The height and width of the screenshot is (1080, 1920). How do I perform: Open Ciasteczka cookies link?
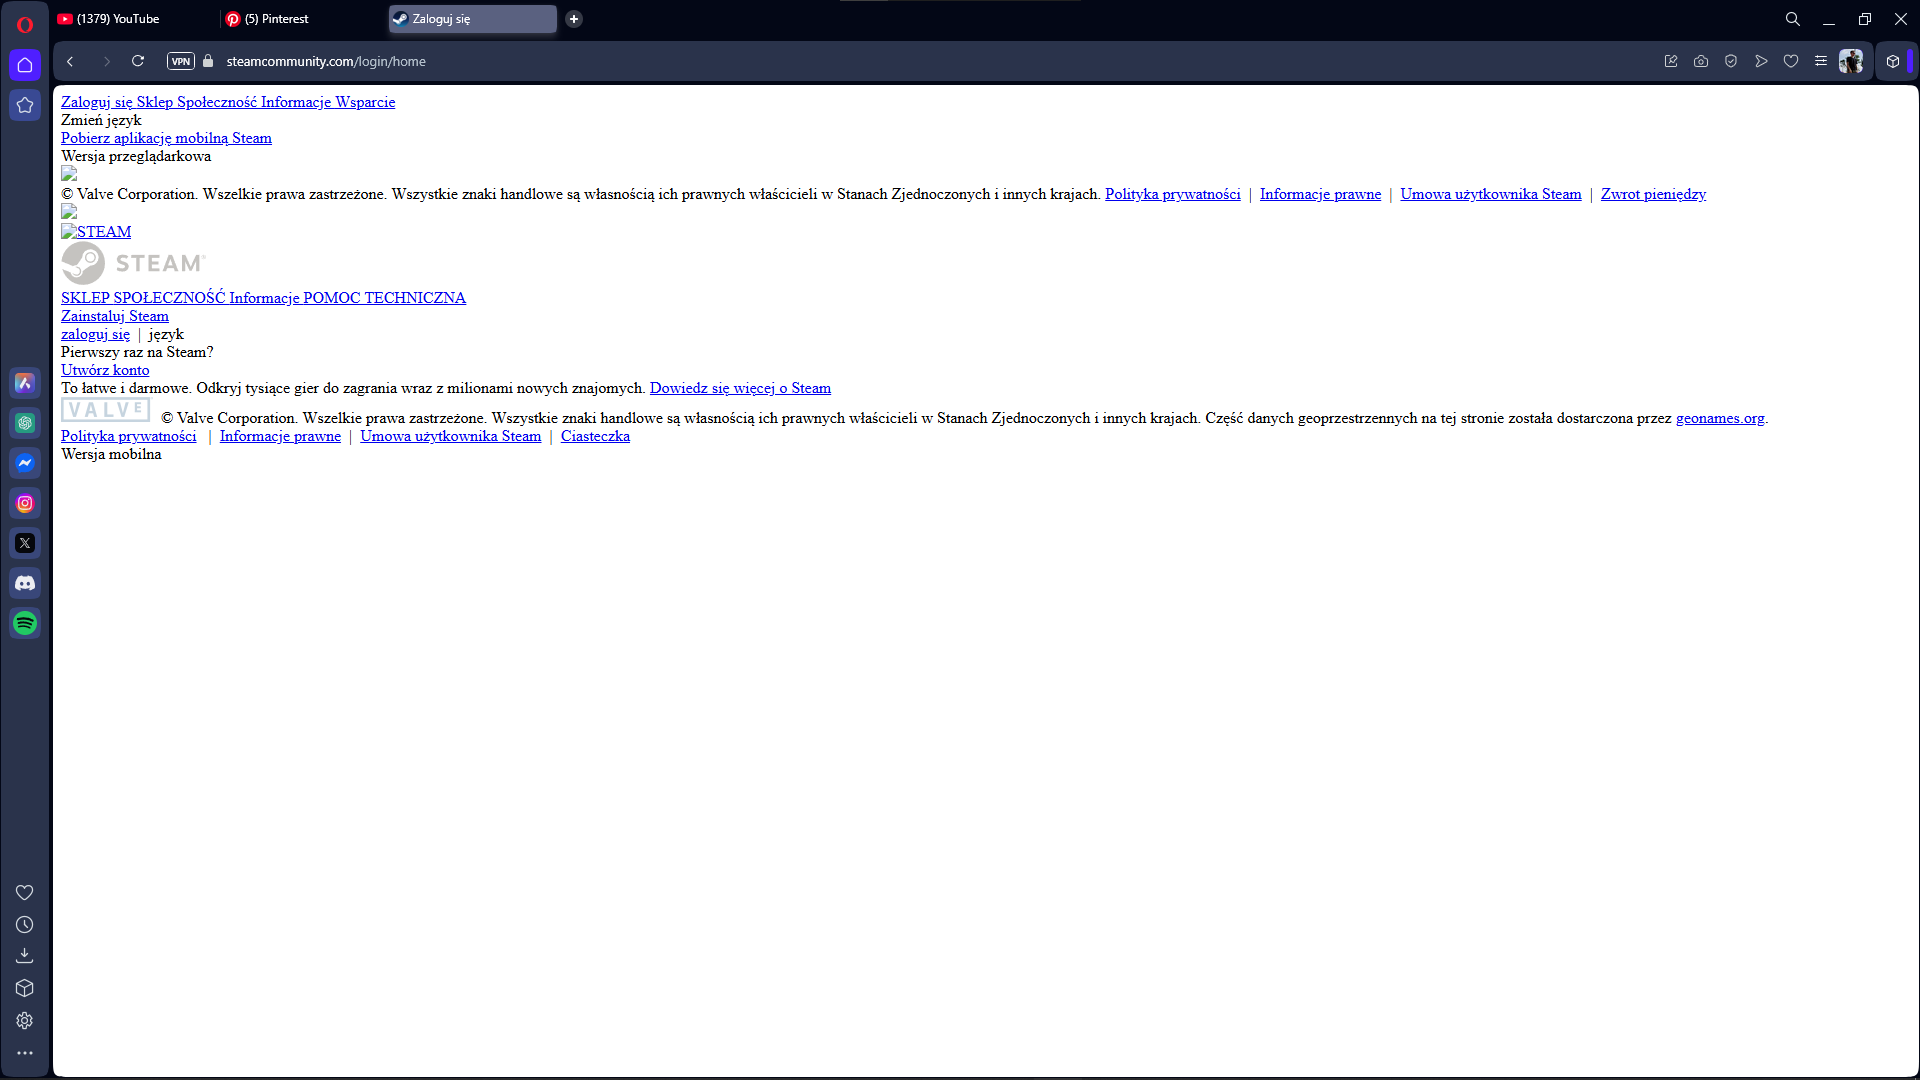(x=595, y=436)
